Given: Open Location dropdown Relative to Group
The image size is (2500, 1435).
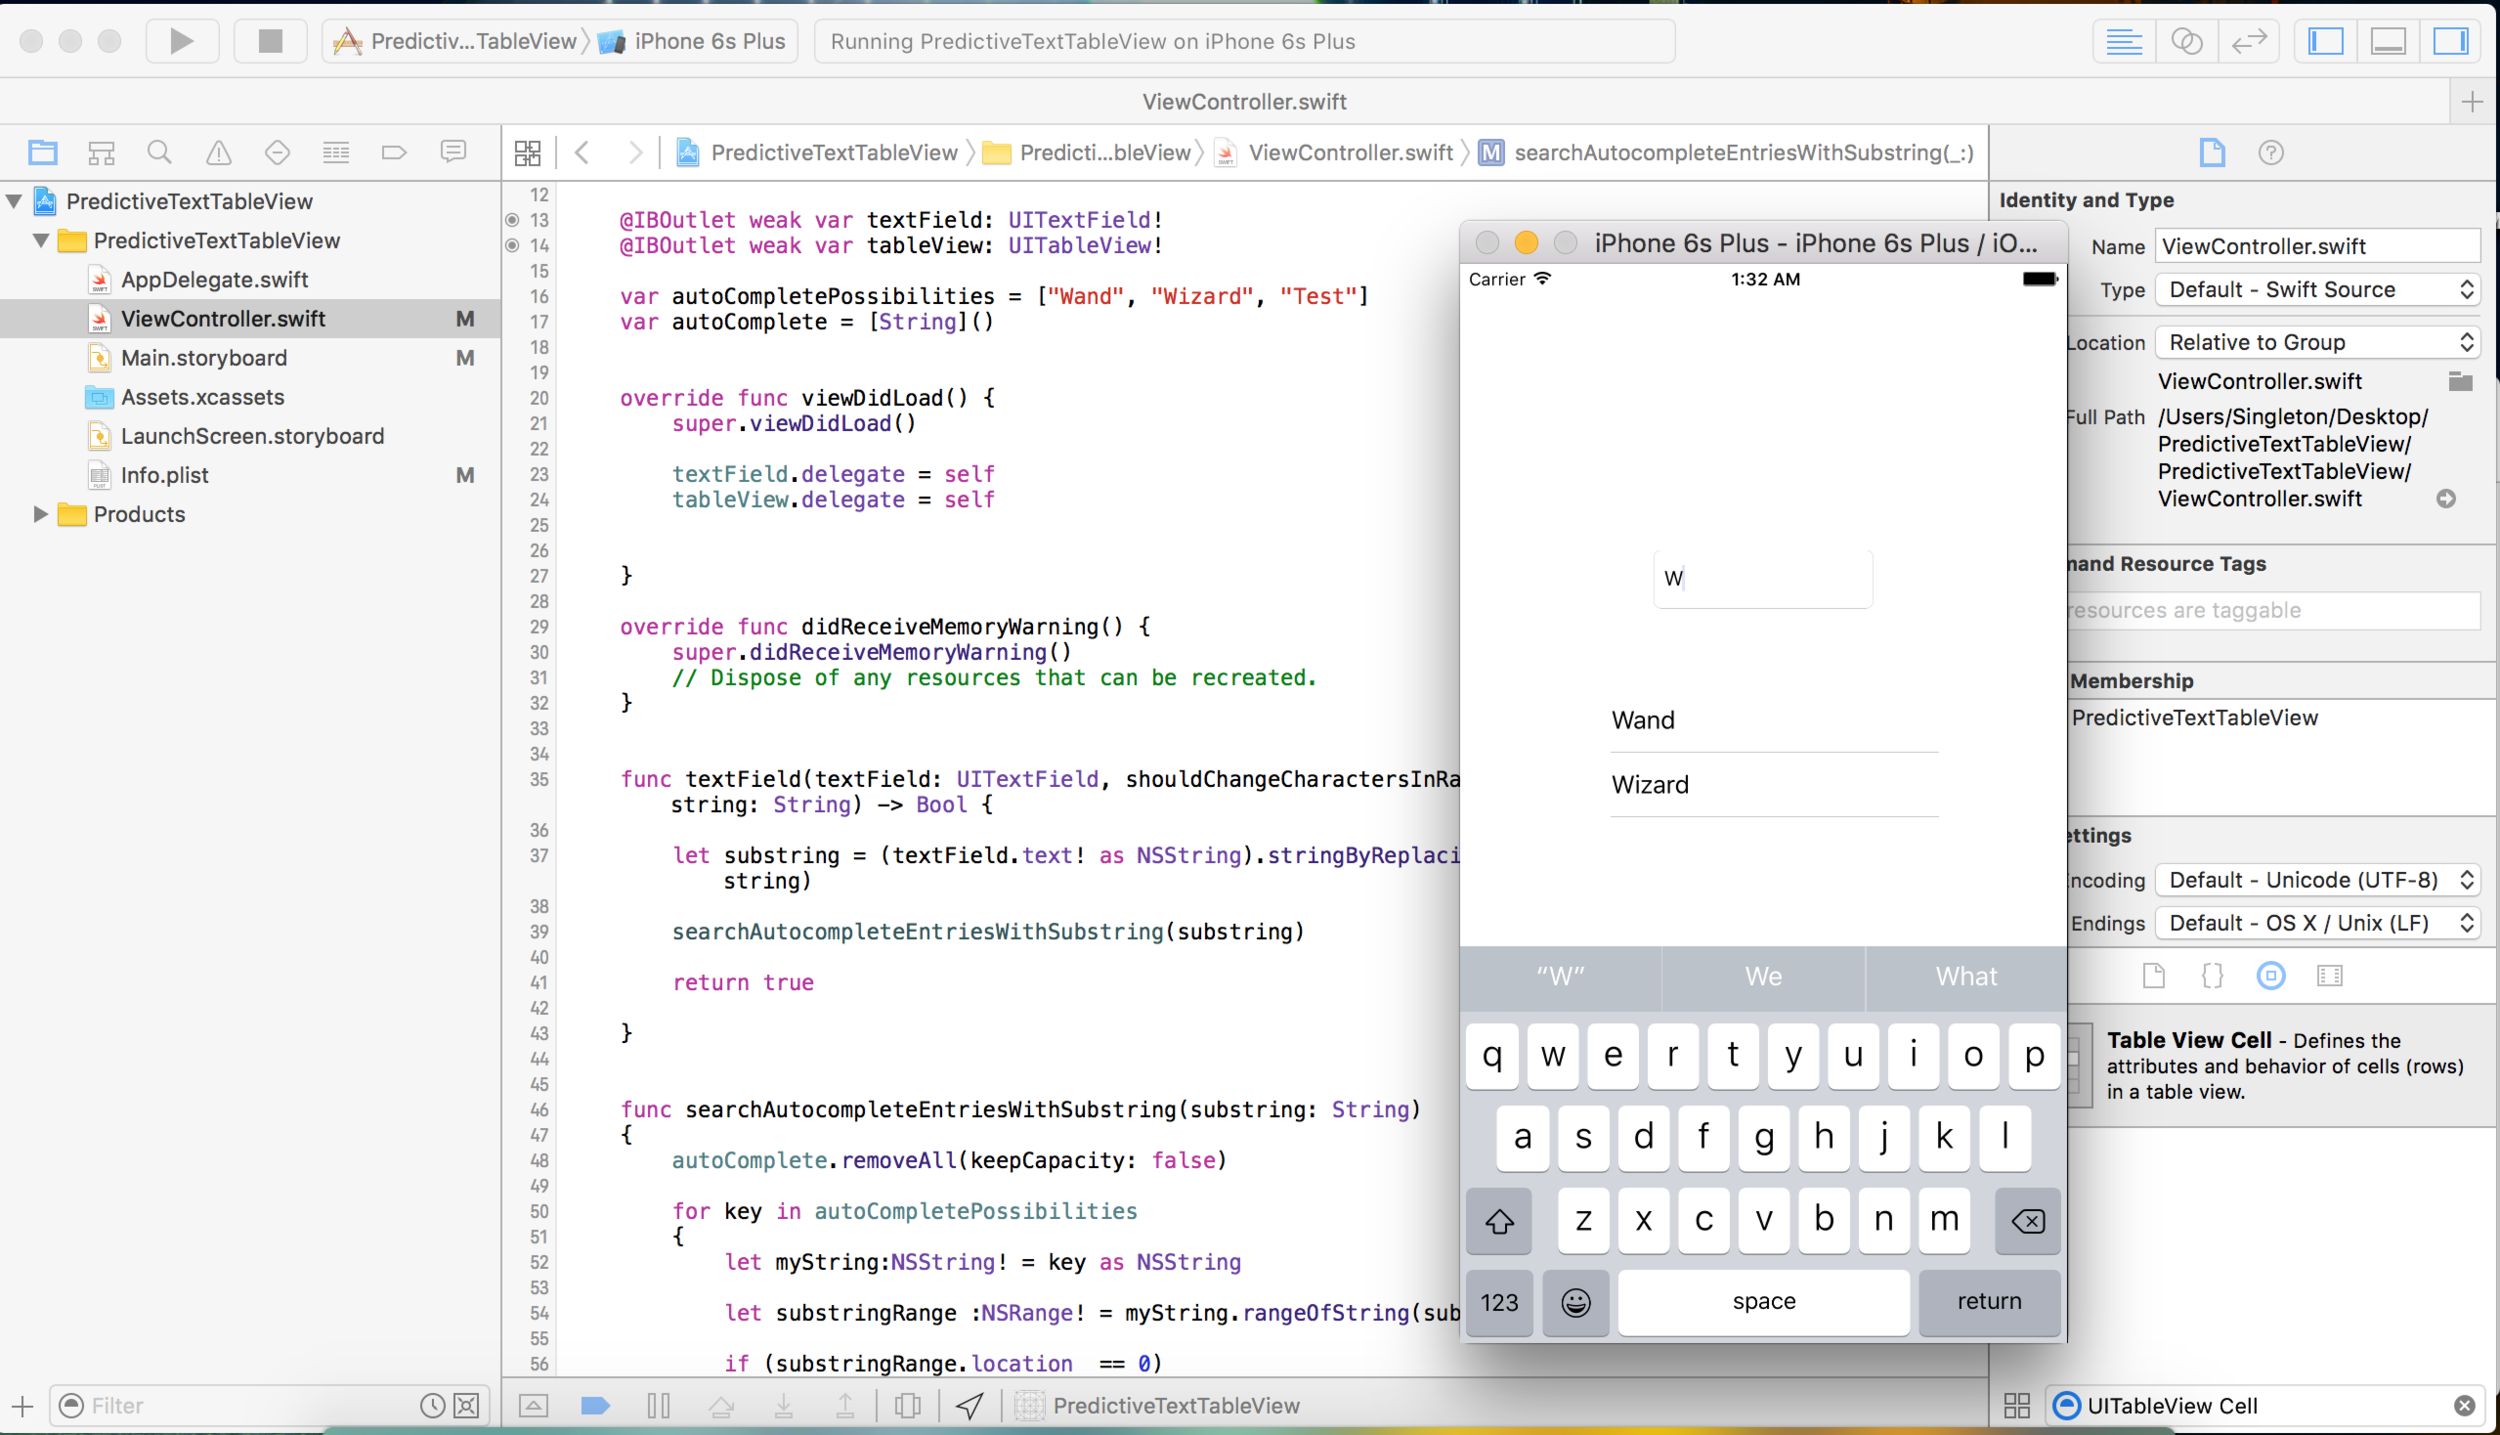Looking at the screenshot, I should pos(2317,342).
